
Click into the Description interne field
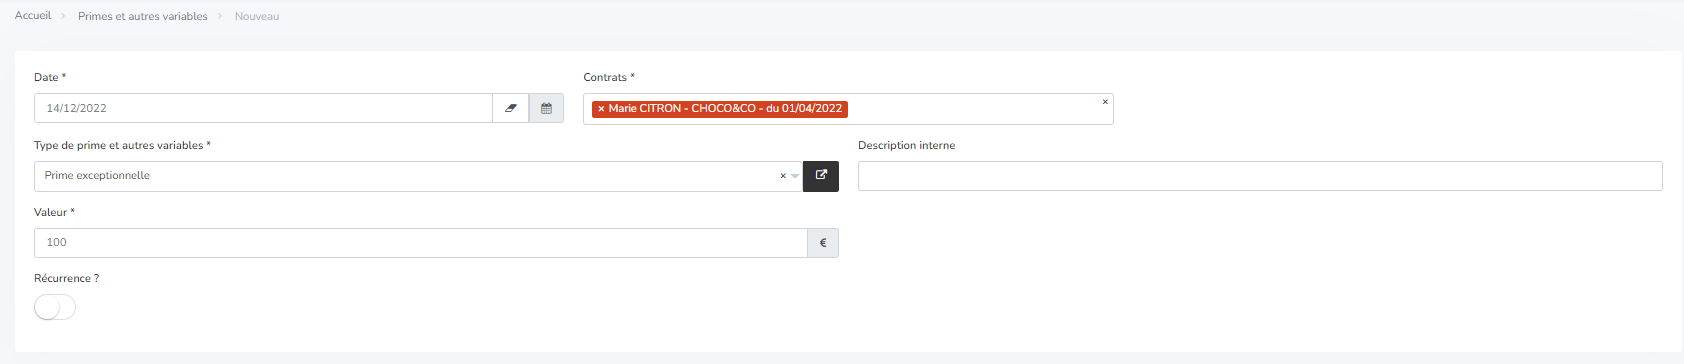point(1260,176)
